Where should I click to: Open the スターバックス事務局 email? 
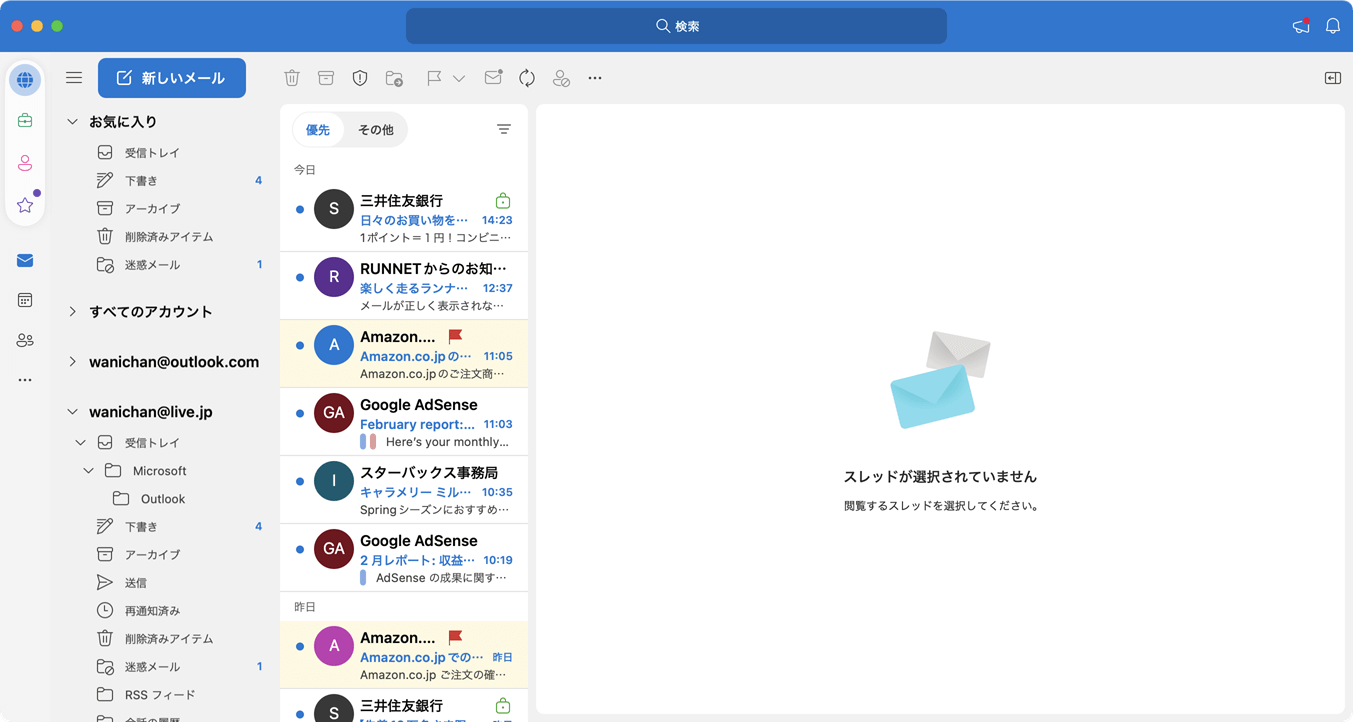pyautogui.click(x=404, y=490)
